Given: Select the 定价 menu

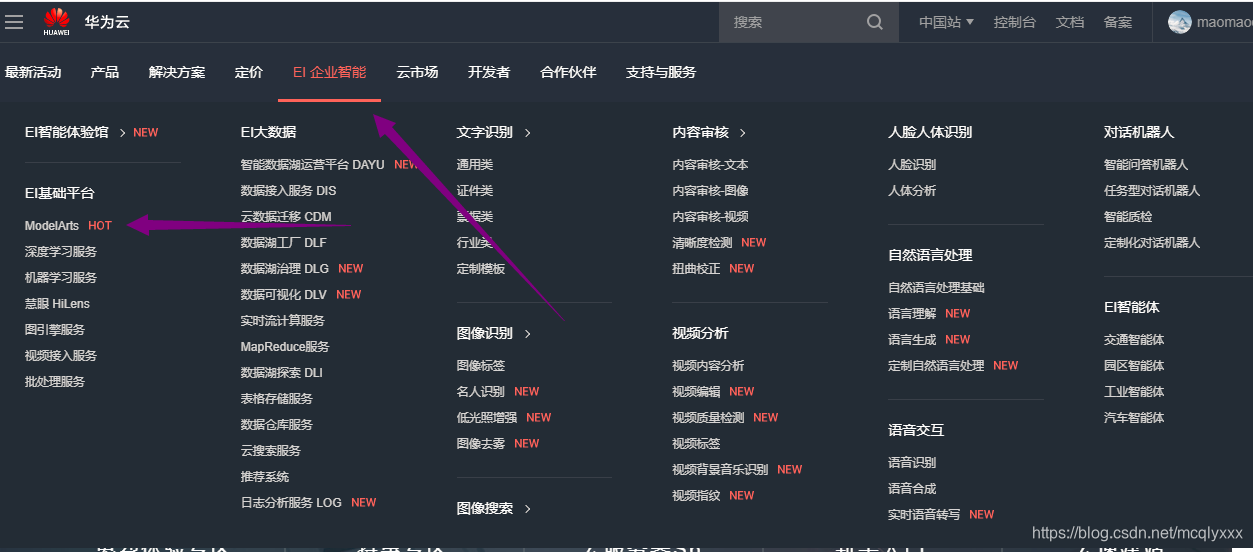Looking at the screenshot, I should [249, 72].
